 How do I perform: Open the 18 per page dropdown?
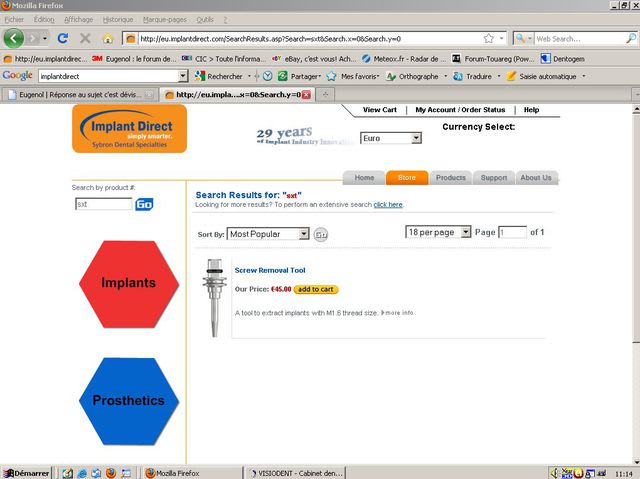[437, 232]
